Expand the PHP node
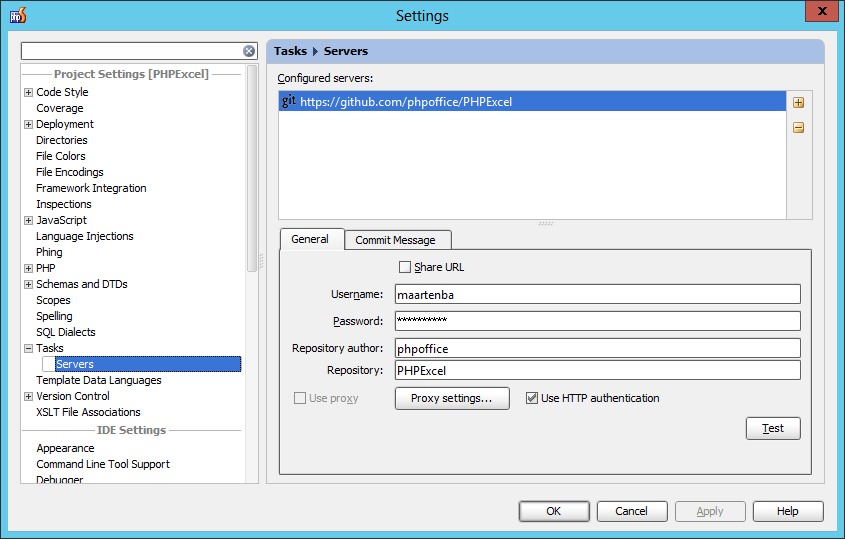The height and width of the screenshot is (539, 845). pyautogui.click(x=29, y=268)
